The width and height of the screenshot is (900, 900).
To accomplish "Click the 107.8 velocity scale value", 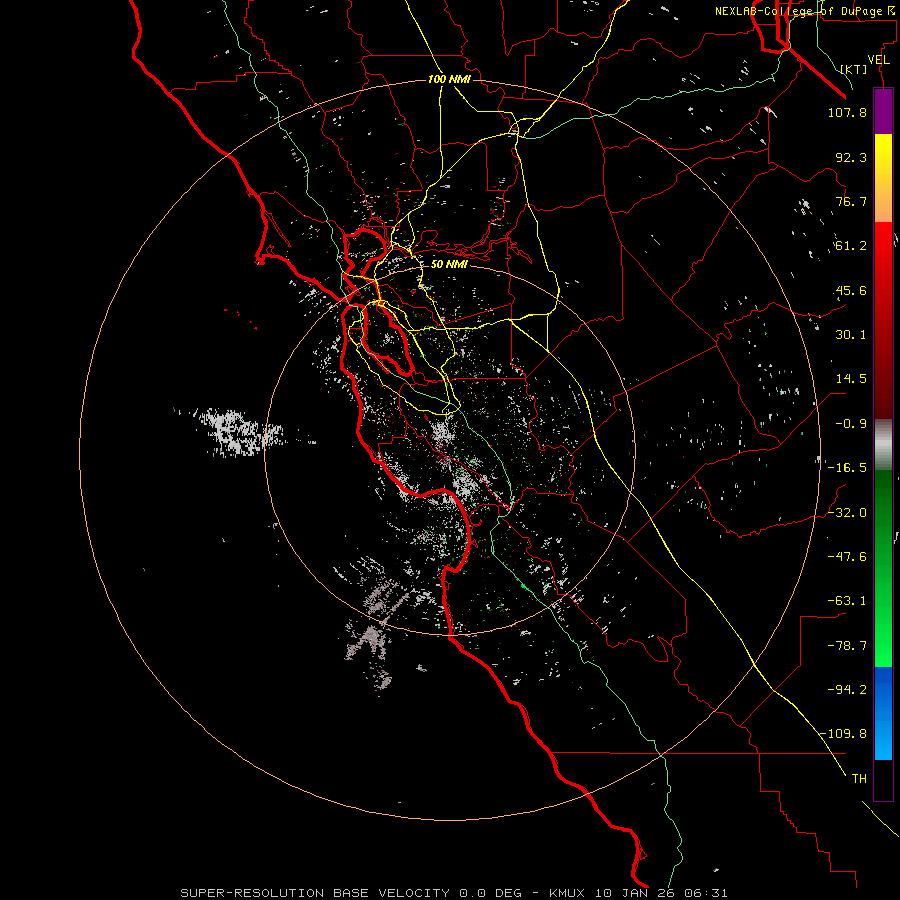I will coord(847,112).
